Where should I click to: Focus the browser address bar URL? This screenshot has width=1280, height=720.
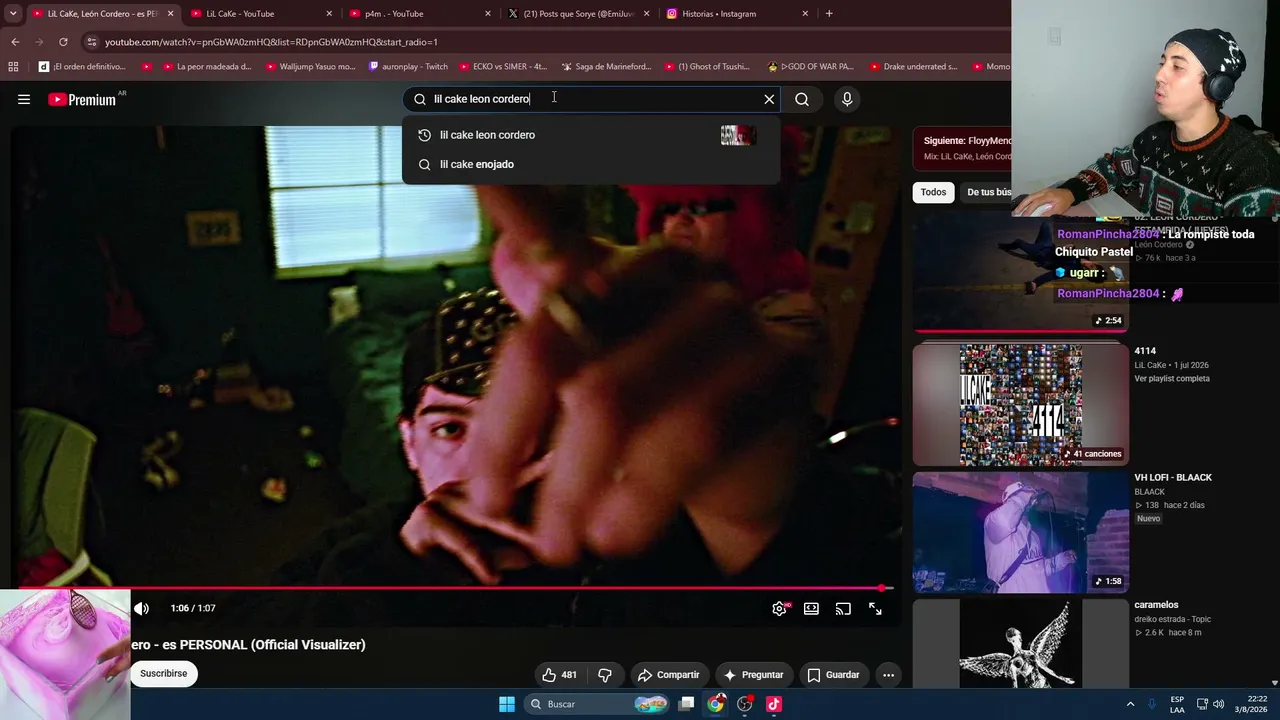(271, 42)
